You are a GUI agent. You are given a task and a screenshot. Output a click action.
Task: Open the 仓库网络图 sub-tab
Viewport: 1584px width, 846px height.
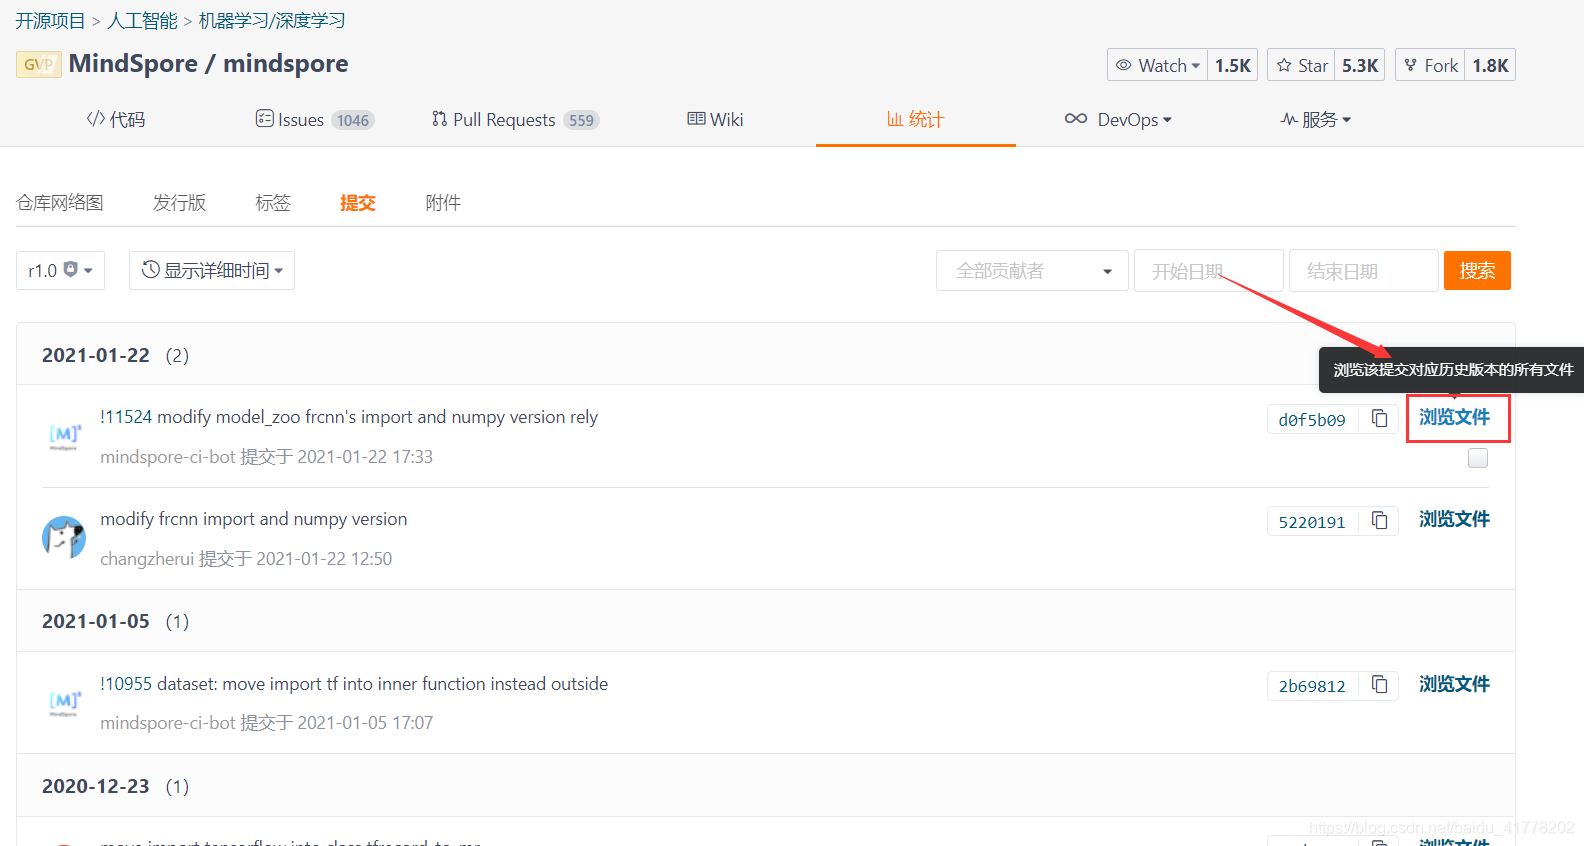click(60, 203)
